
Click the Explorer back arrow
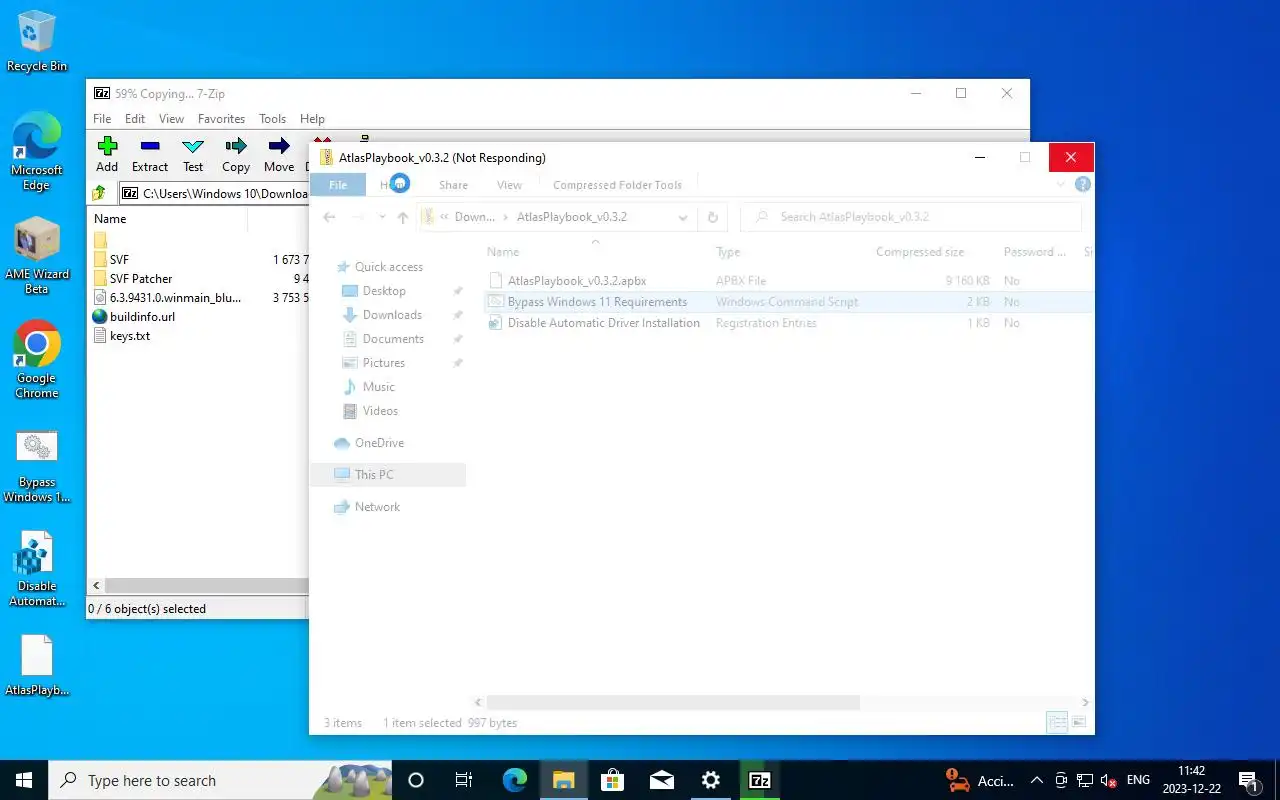click(329, 217)
